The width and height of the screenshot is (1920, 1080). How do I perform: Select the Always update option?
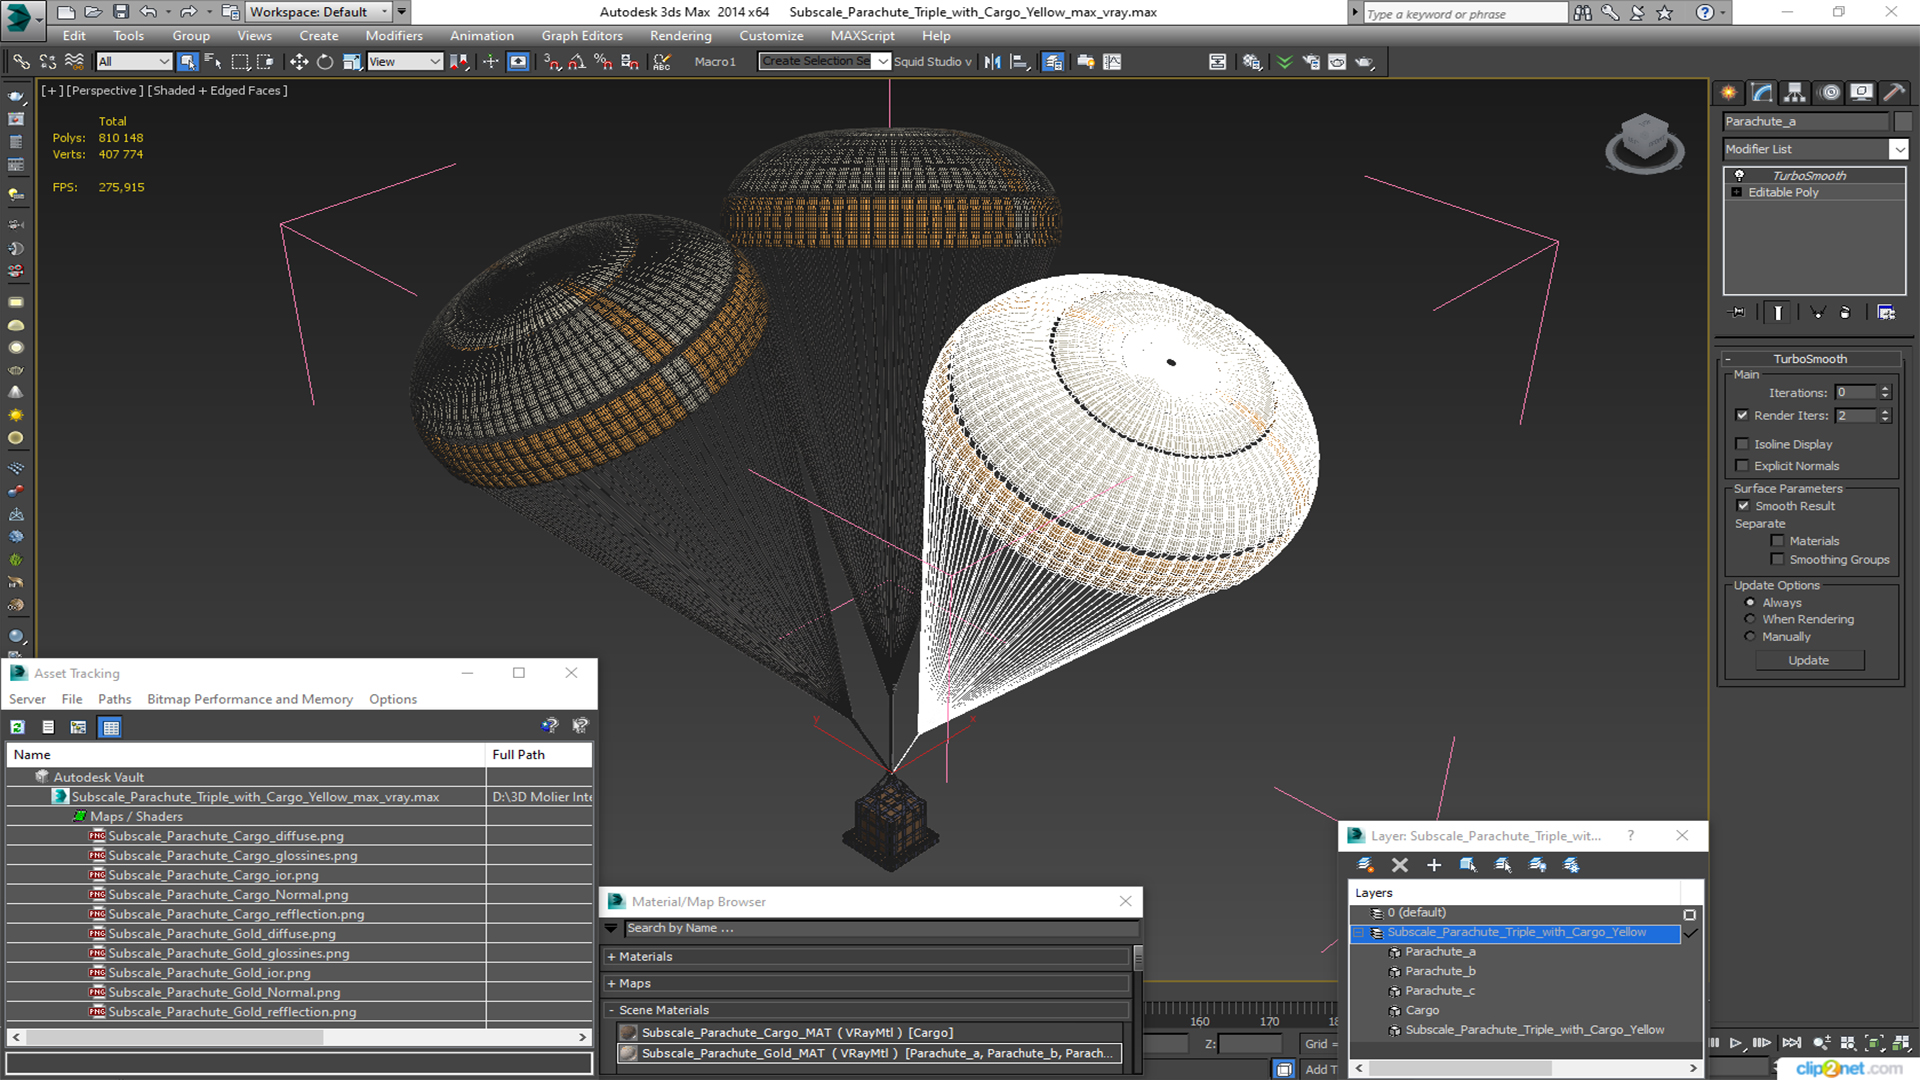click(x=1750, y=602)
